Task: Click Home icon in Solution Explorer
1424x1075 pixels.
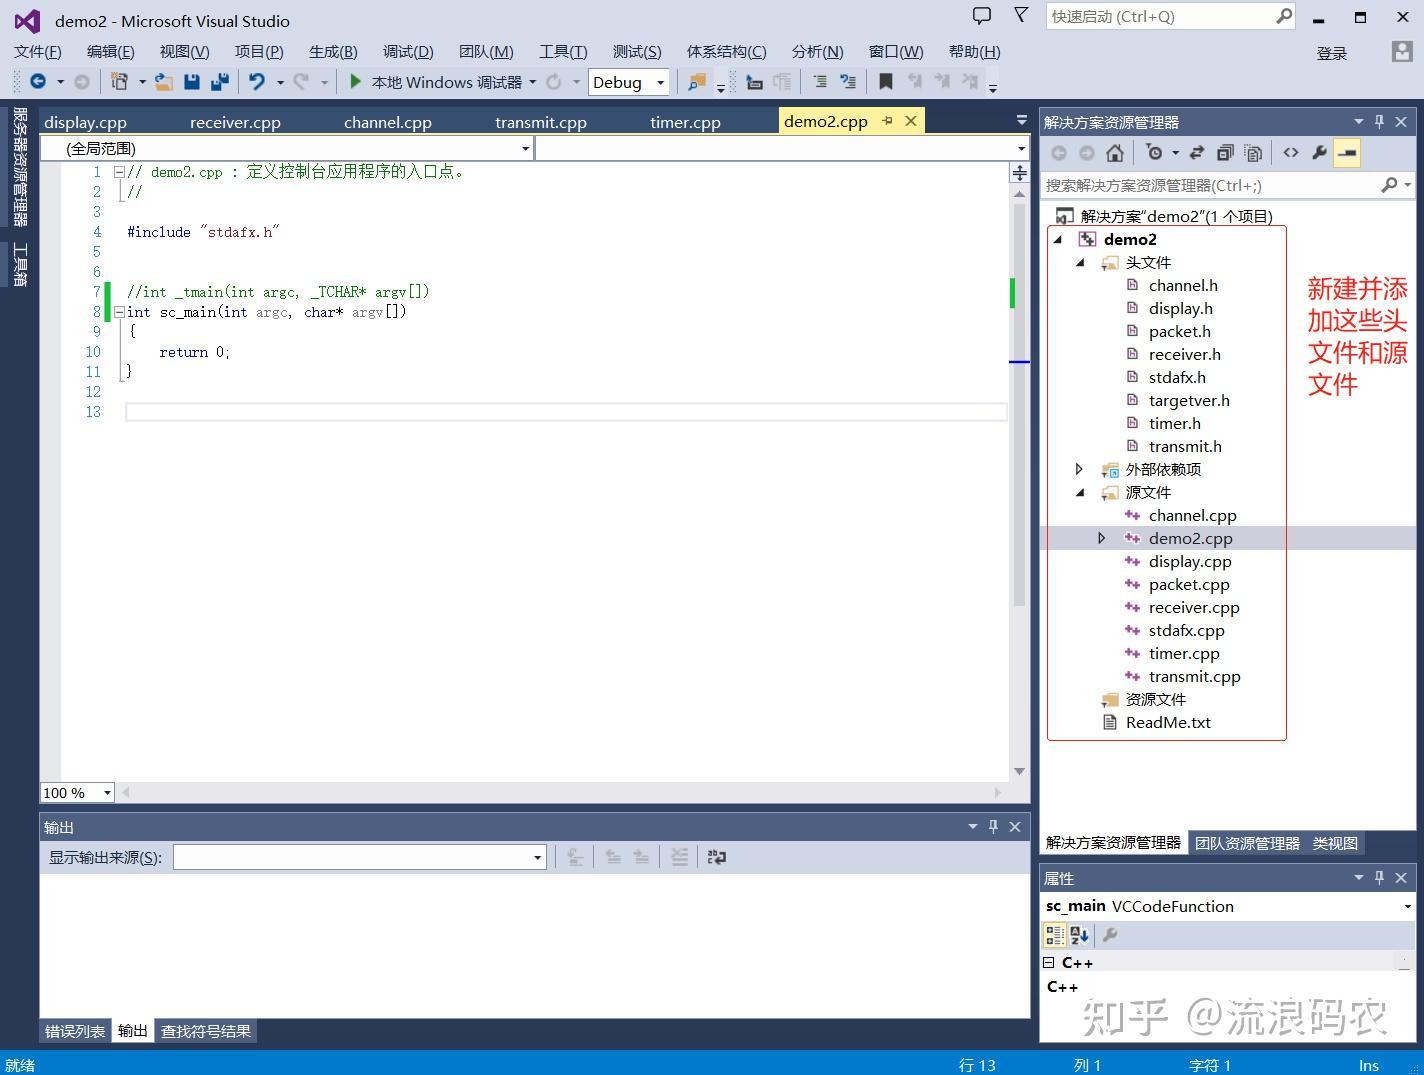Action: coord(1114,153)
